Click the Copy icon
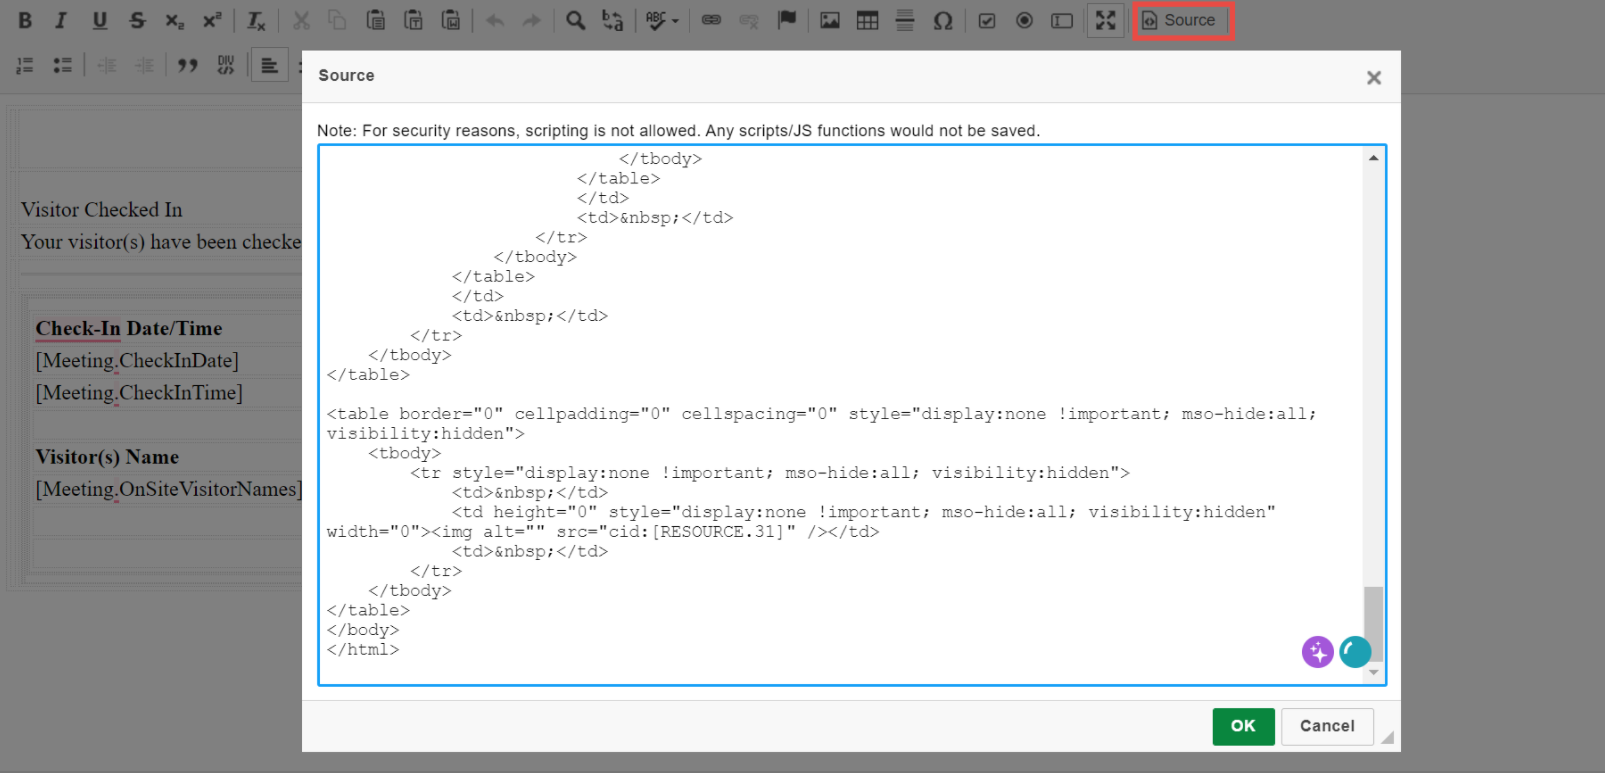The width and height of the screenshot is (1605, 773). tap(338, 20)
